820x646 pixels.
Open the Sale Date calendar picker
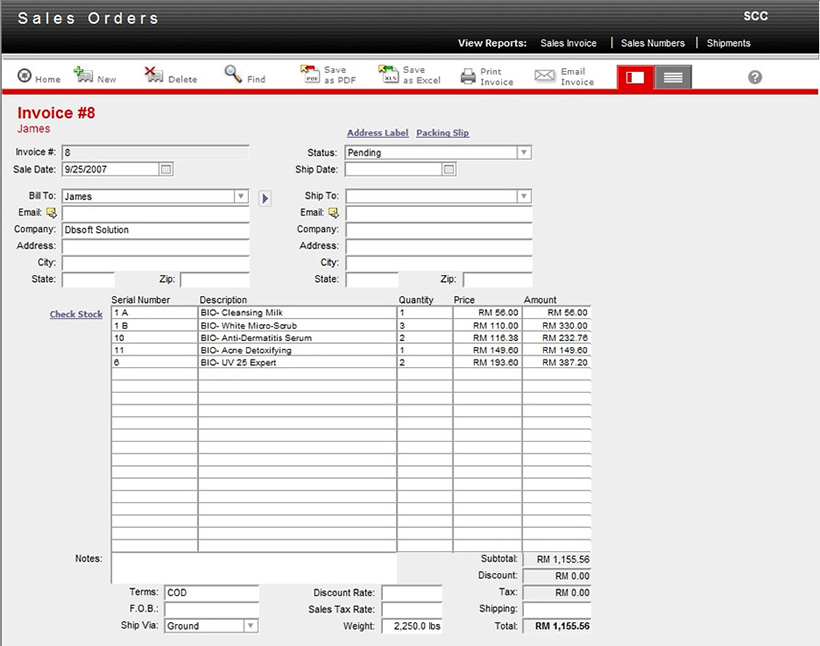pos(166,170)
